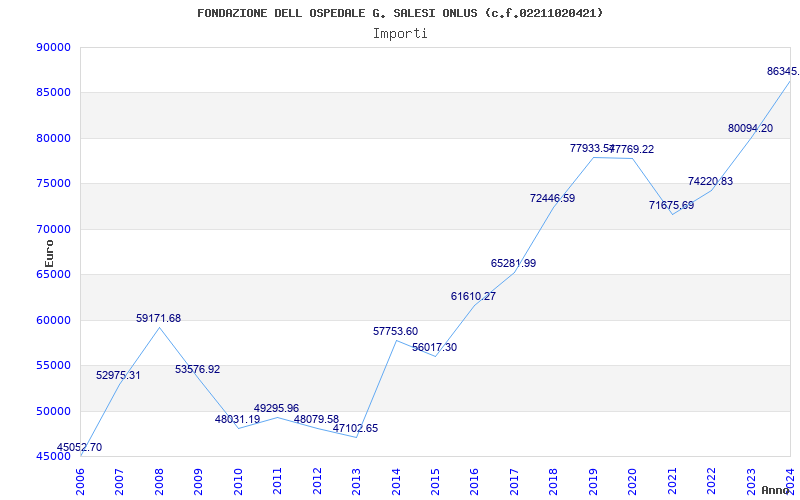
Task: Click data label 77933.54
Action: point(592,148)
